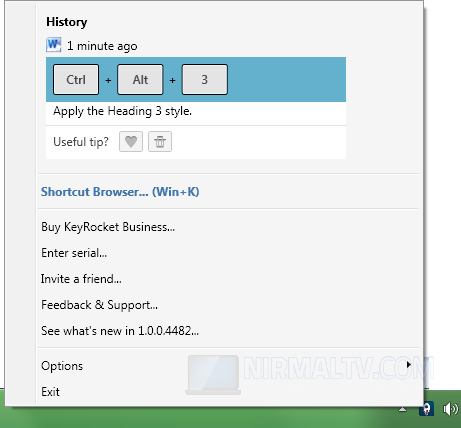Click the KeyRocket tray icon in taskbar
This screenshot has height=428, width=461.
[426, 408]
